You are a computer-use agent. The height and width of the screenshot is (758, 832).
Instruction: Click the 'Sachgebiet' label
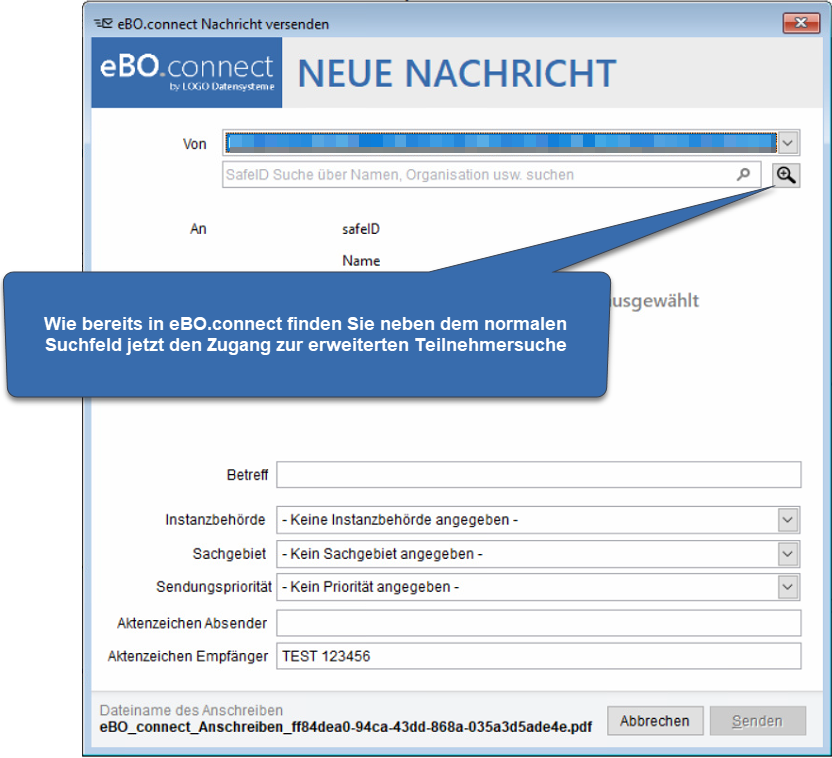[229, 554]
